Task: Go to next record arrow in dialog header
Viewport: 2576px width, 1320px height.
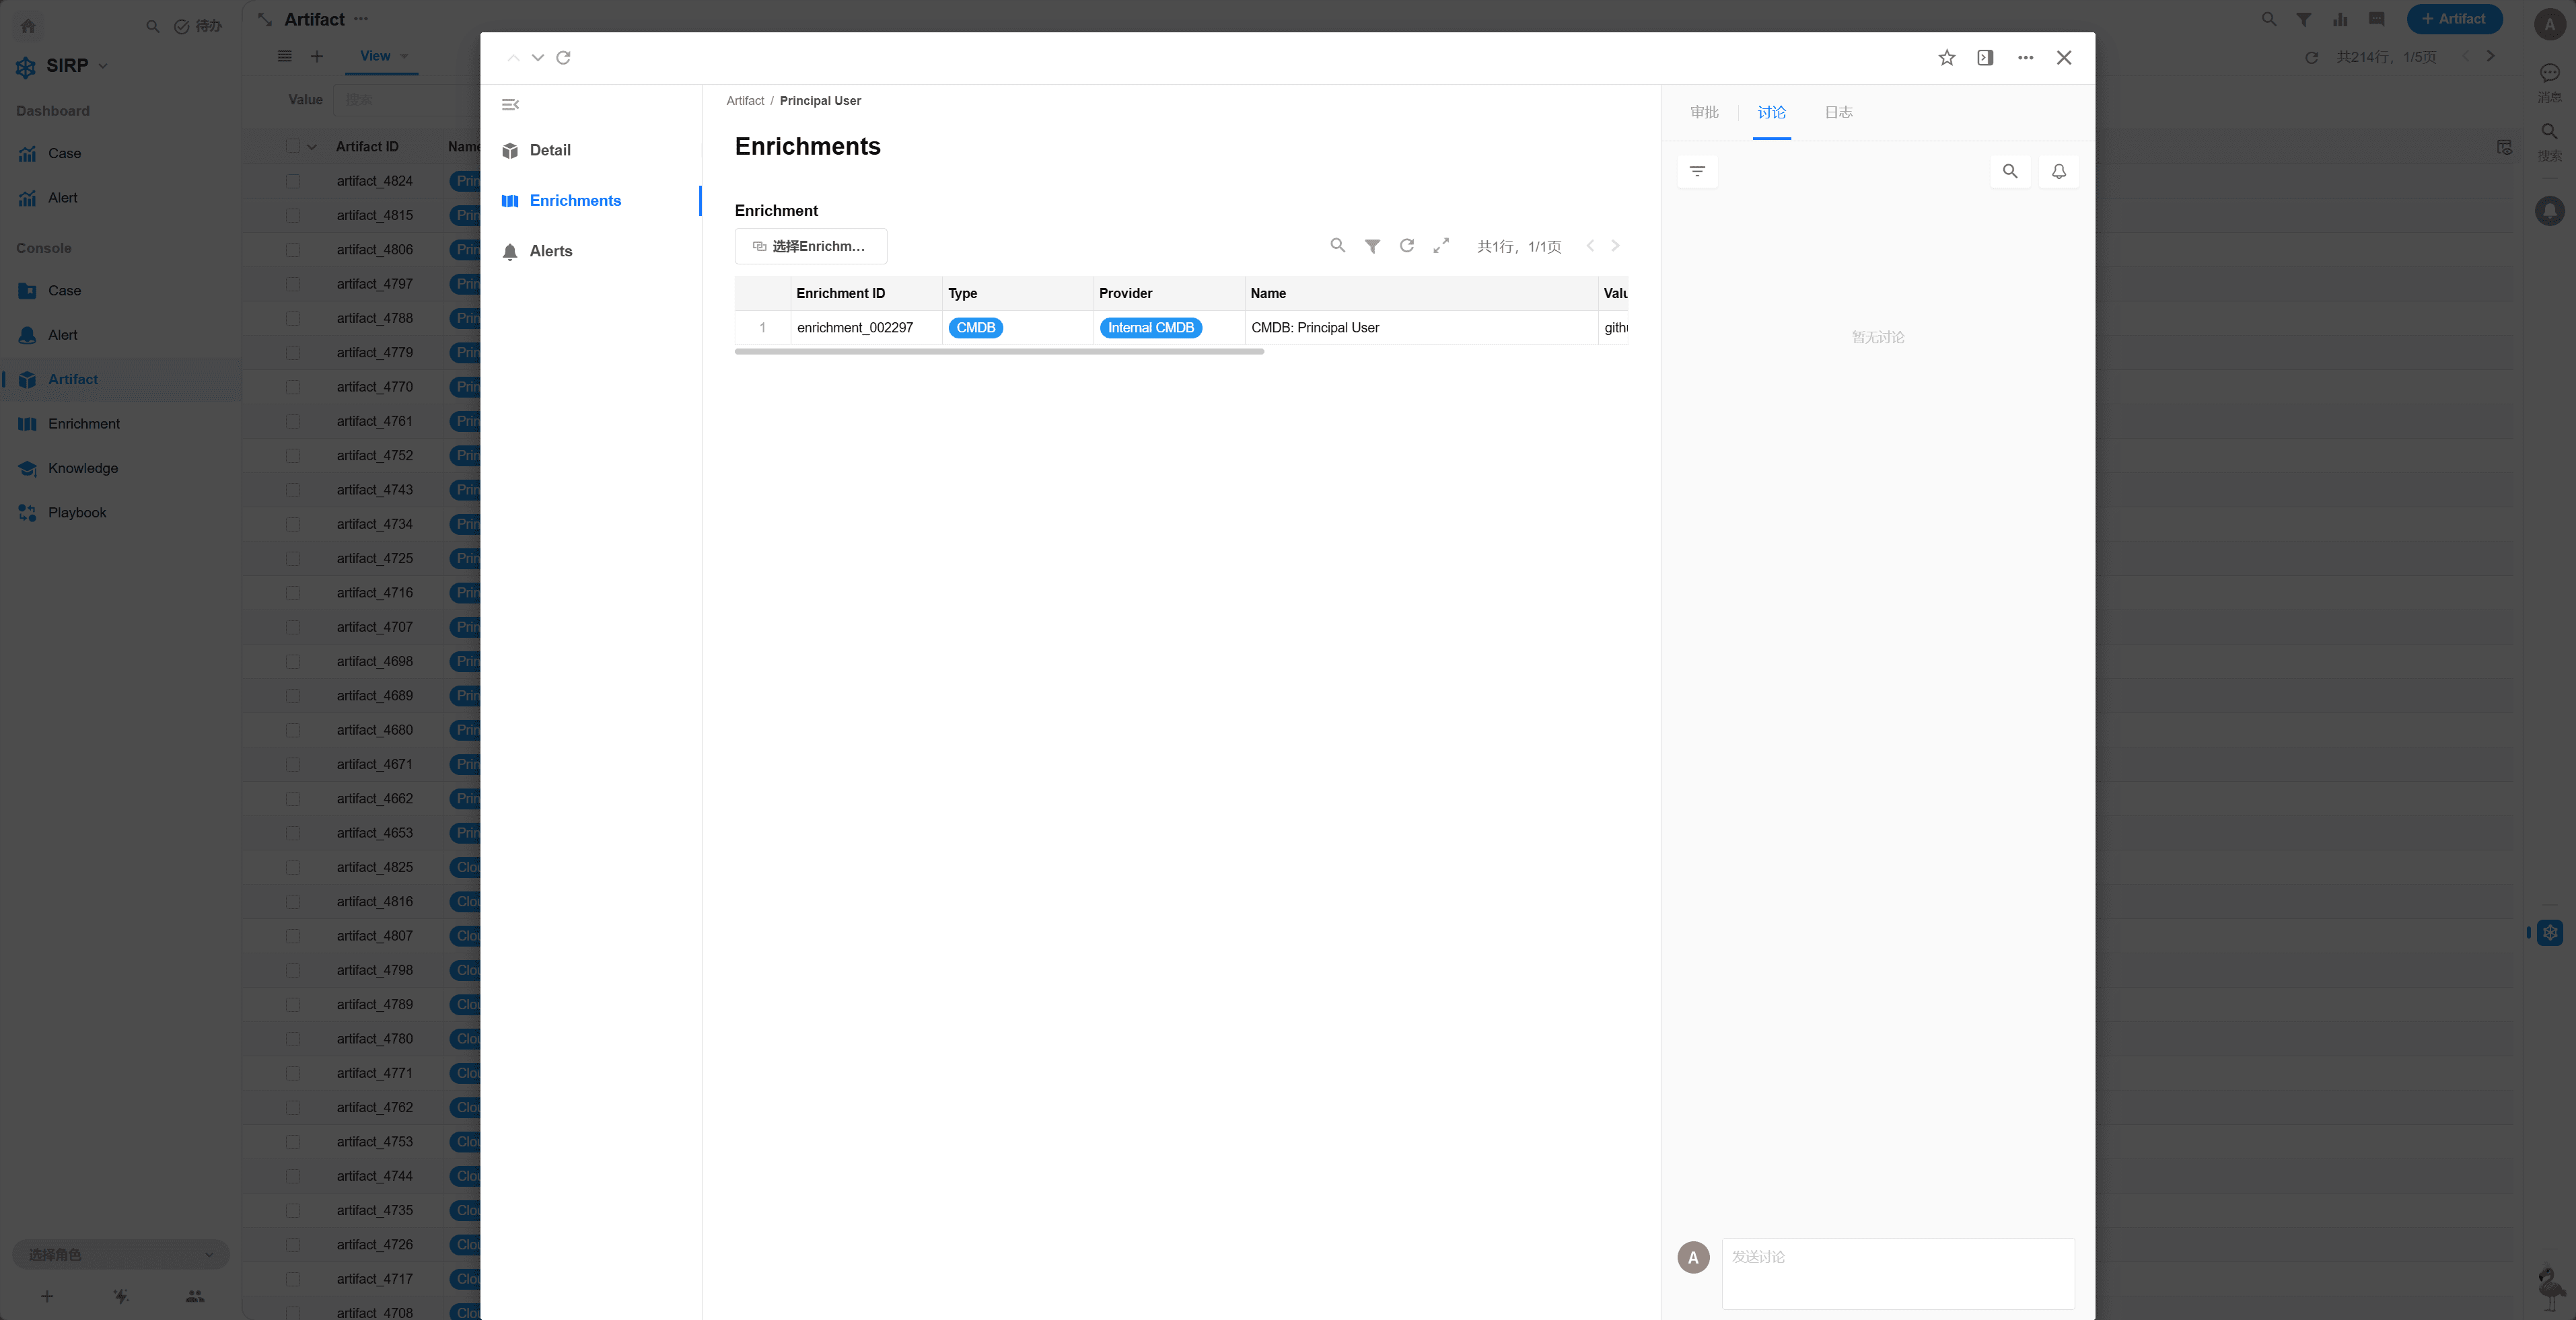Action: (x=538, y=58)
